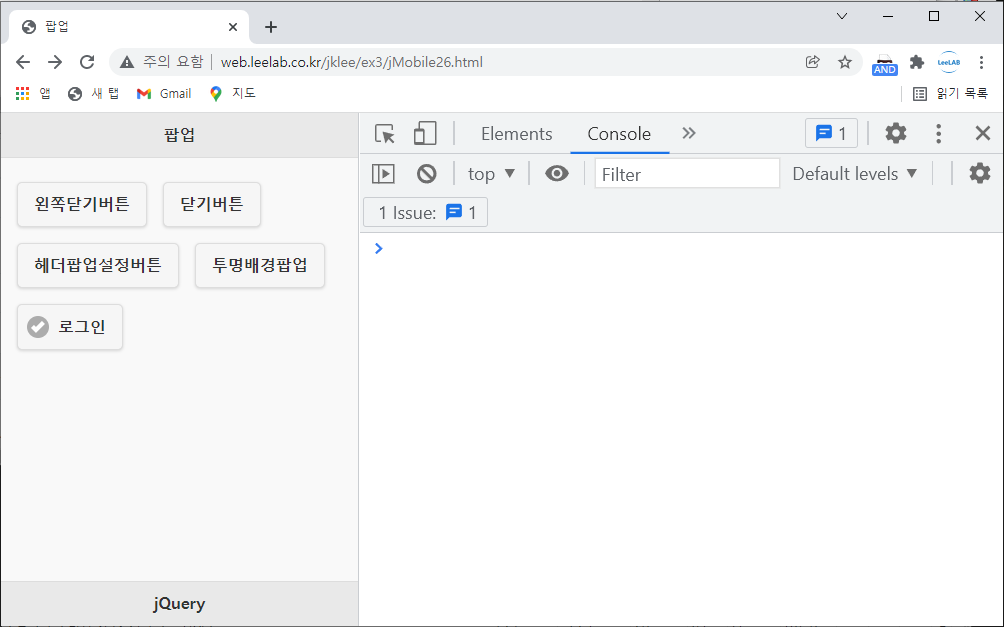Show the console sidebar icon
The height and width of the screenshot is (627, 1004).
pyautogui.click(x=384, y=174)
